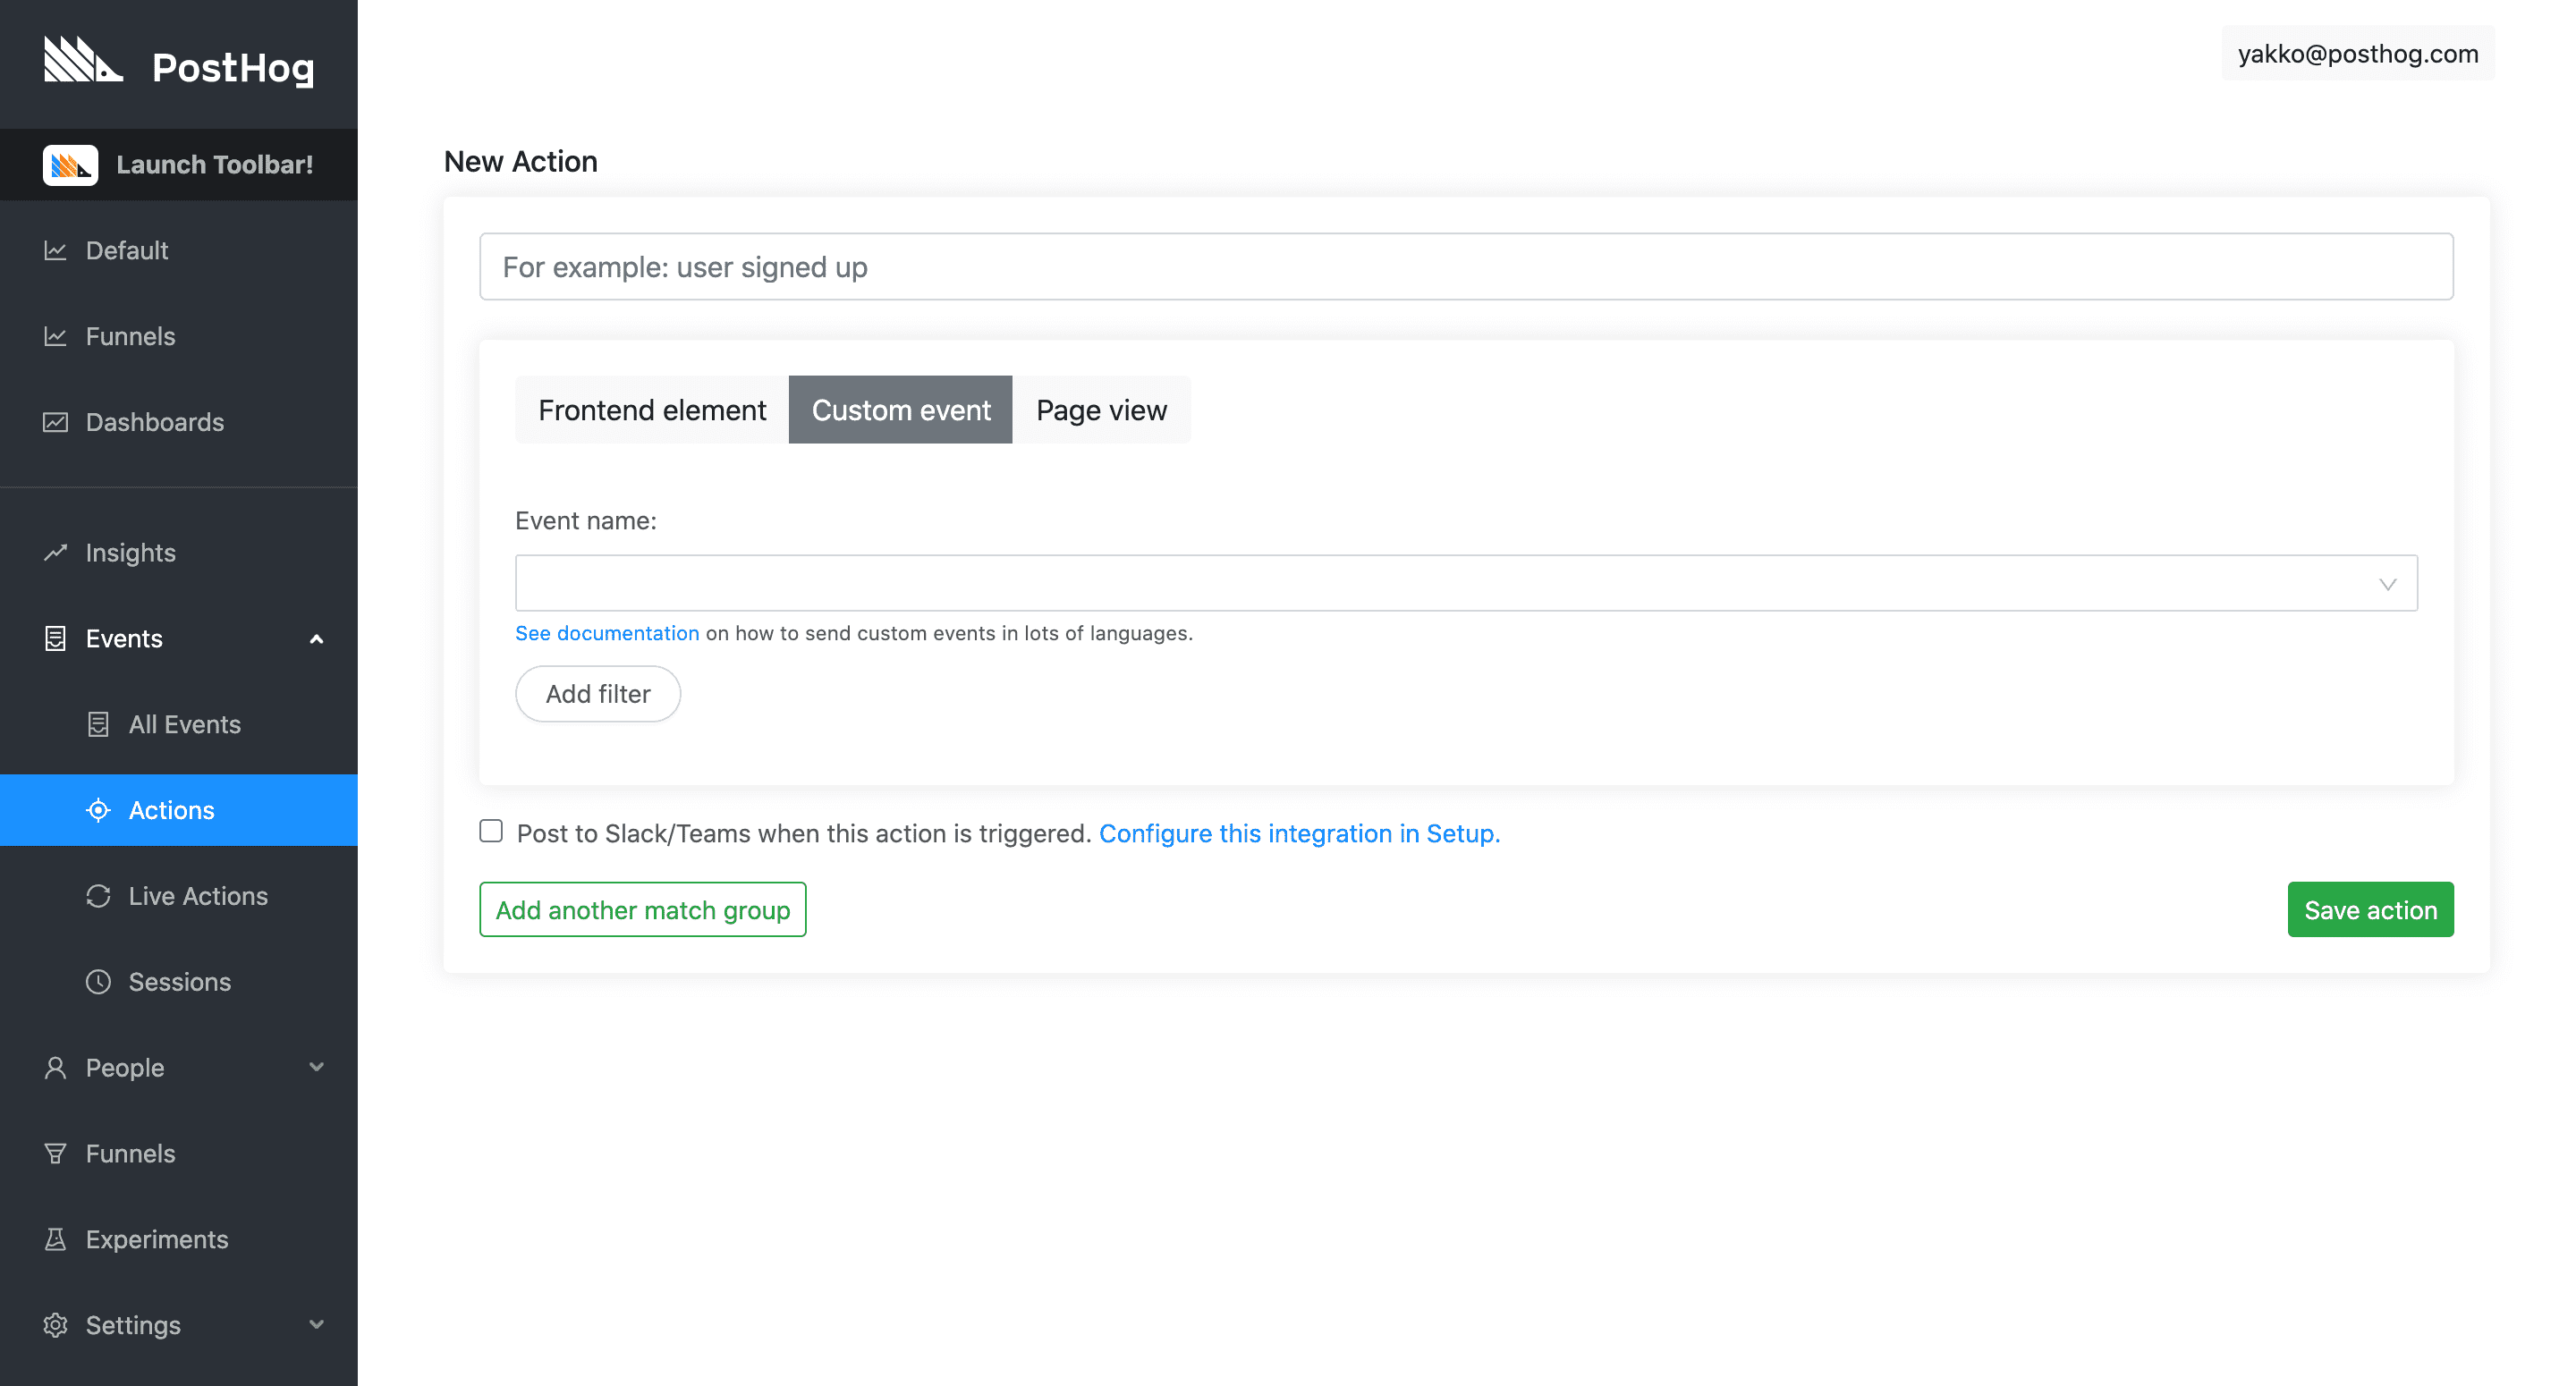2576x1386 pixels.
Task: Click the Sessions clock icon
Action: pos(98,982)
